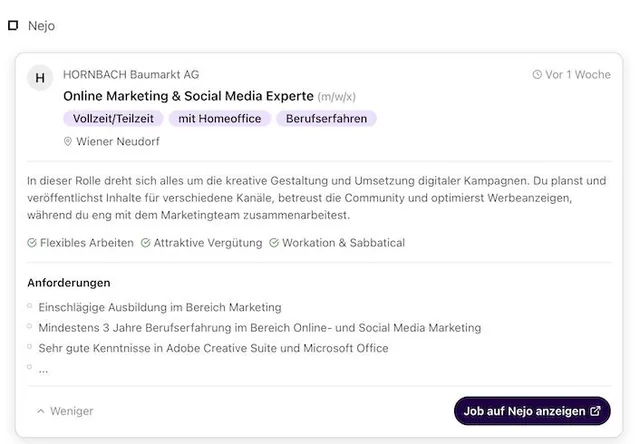This screenshot has width=640, height=444.
Task: Open the Online Marketing & Social Media Experte title
Action: point(188,96)
